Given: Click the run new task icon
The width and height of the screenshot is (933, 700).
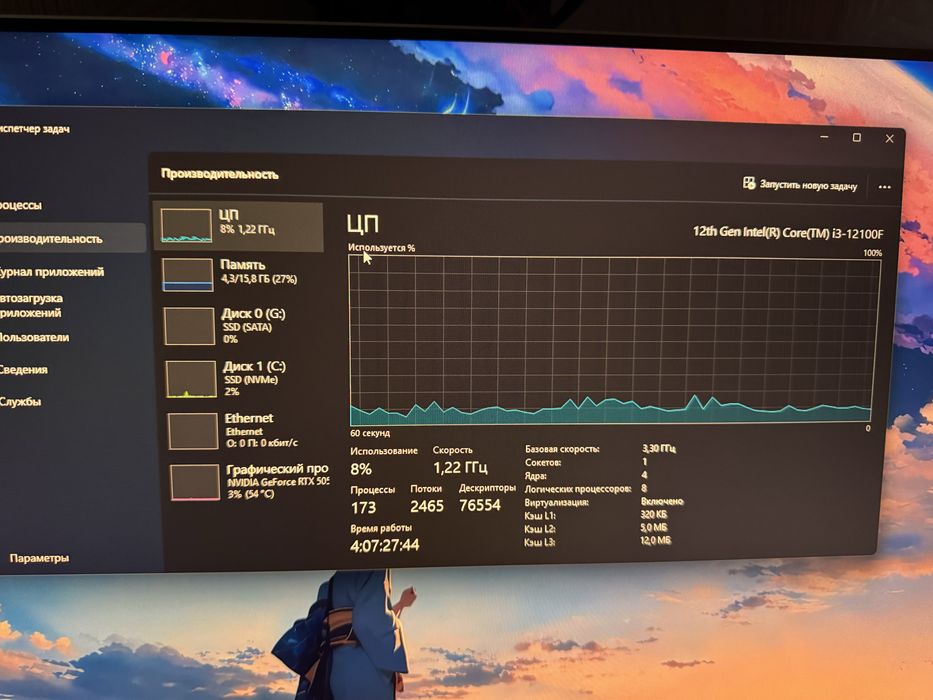Looking at the screenshot, I should coord(749,183).
